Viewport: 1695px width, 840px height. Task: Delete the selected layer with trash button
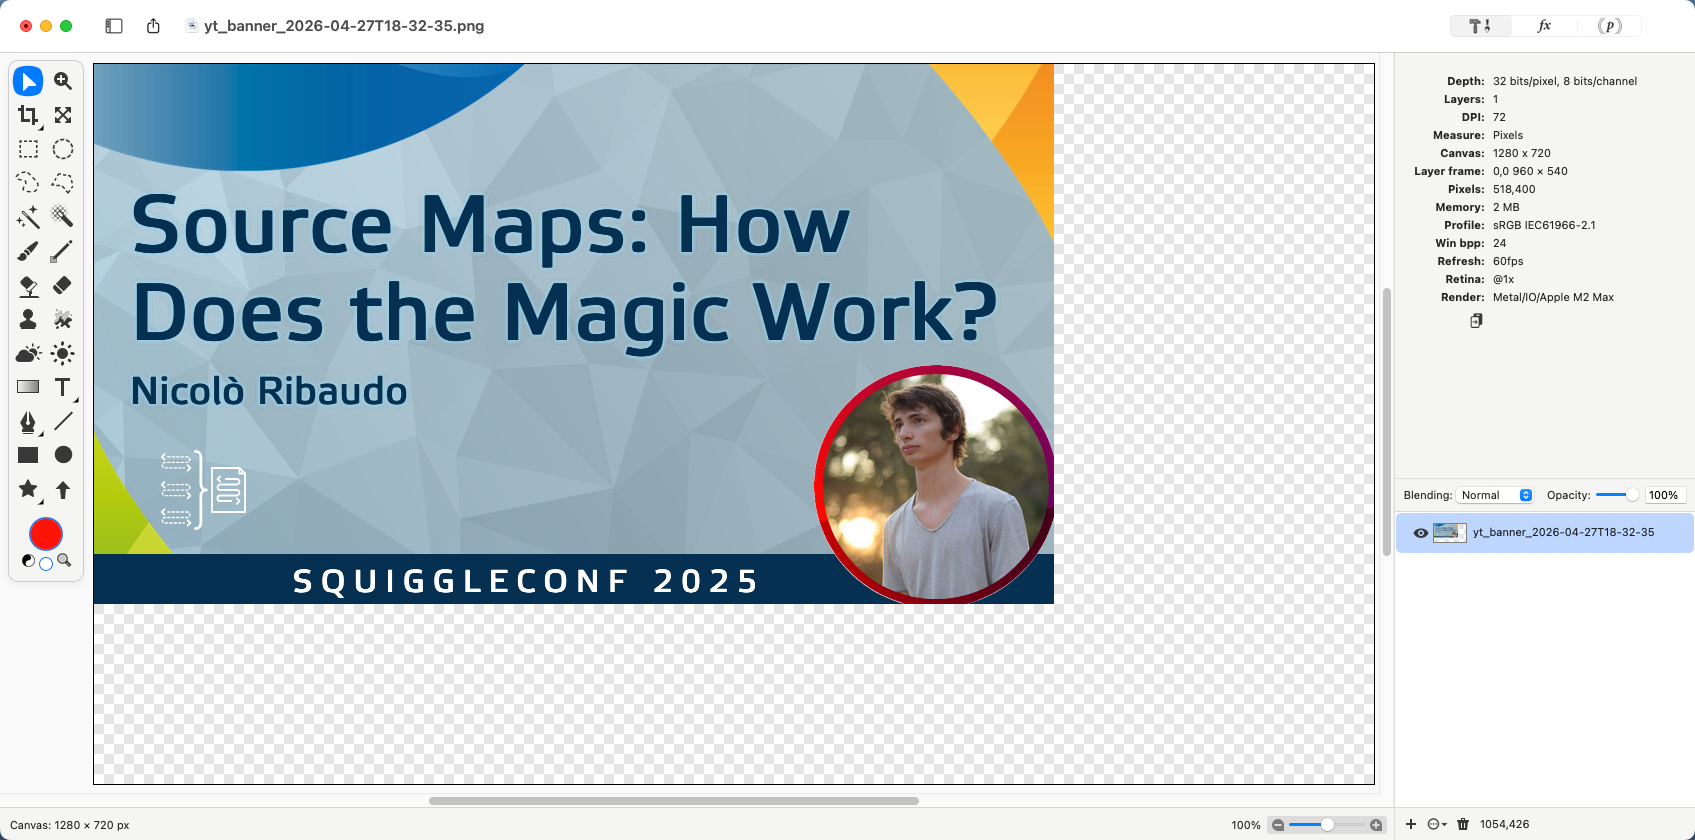1463,824
